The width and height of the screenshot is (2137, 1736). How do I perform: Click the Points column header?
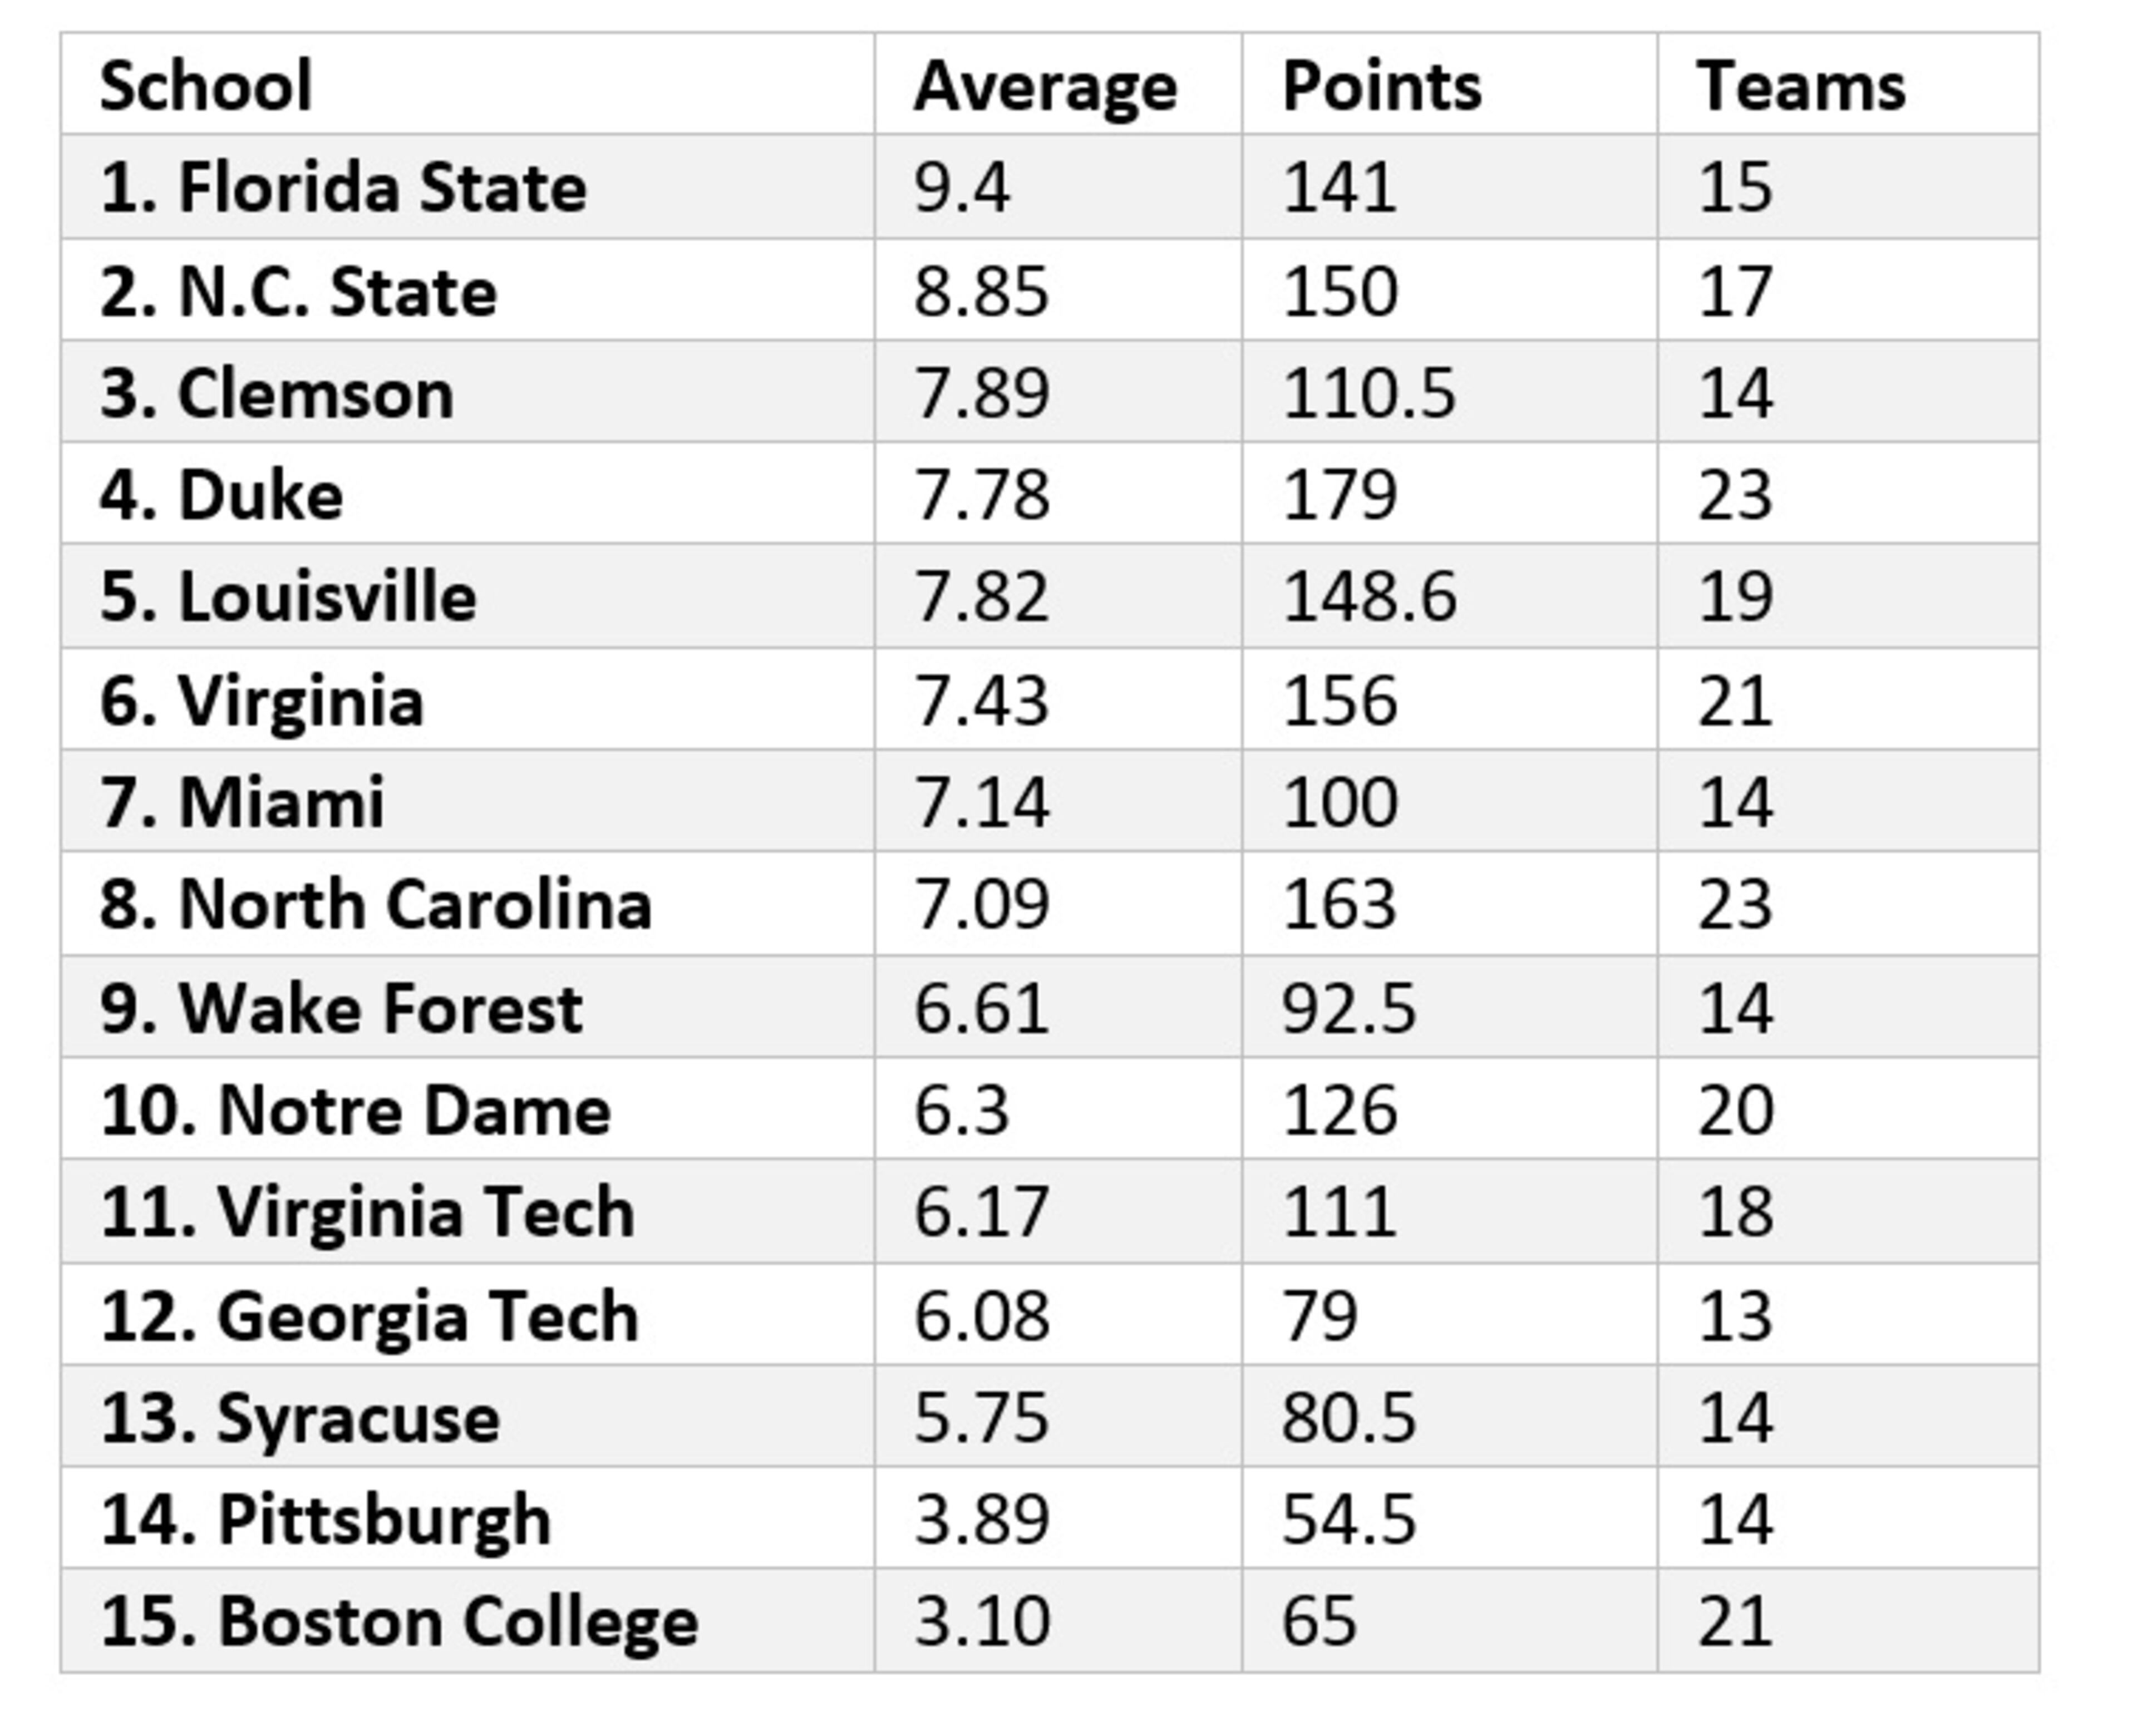[x=1381, y=86]
